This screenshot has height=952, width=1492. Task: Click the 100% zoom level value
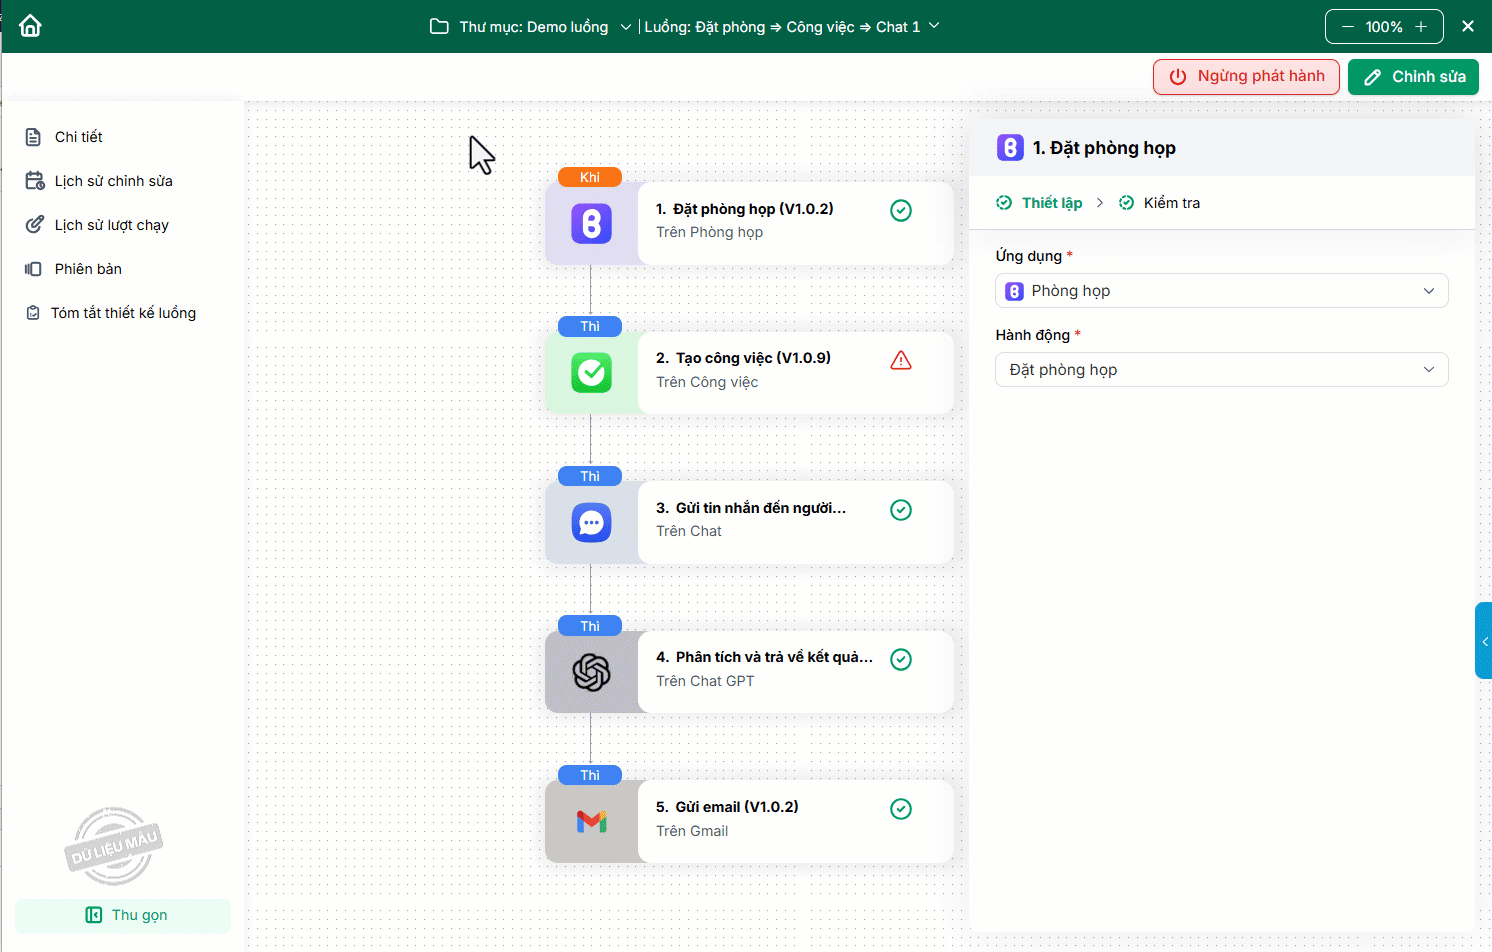point(1384,27)
